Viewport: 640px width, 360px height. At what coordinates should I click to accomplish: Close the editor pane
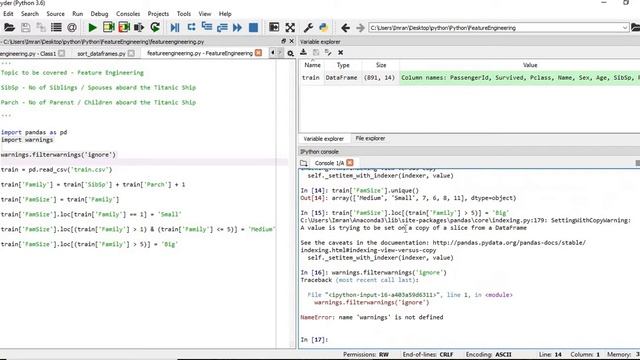(291, 41)
